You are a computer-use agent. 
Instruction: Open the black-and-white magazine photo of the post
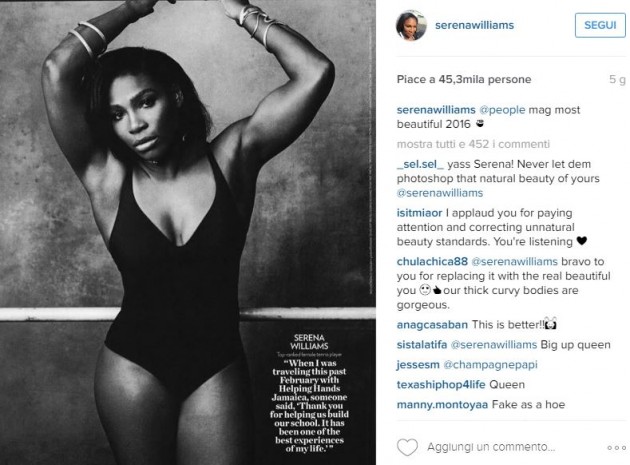[x=188, y=232]
